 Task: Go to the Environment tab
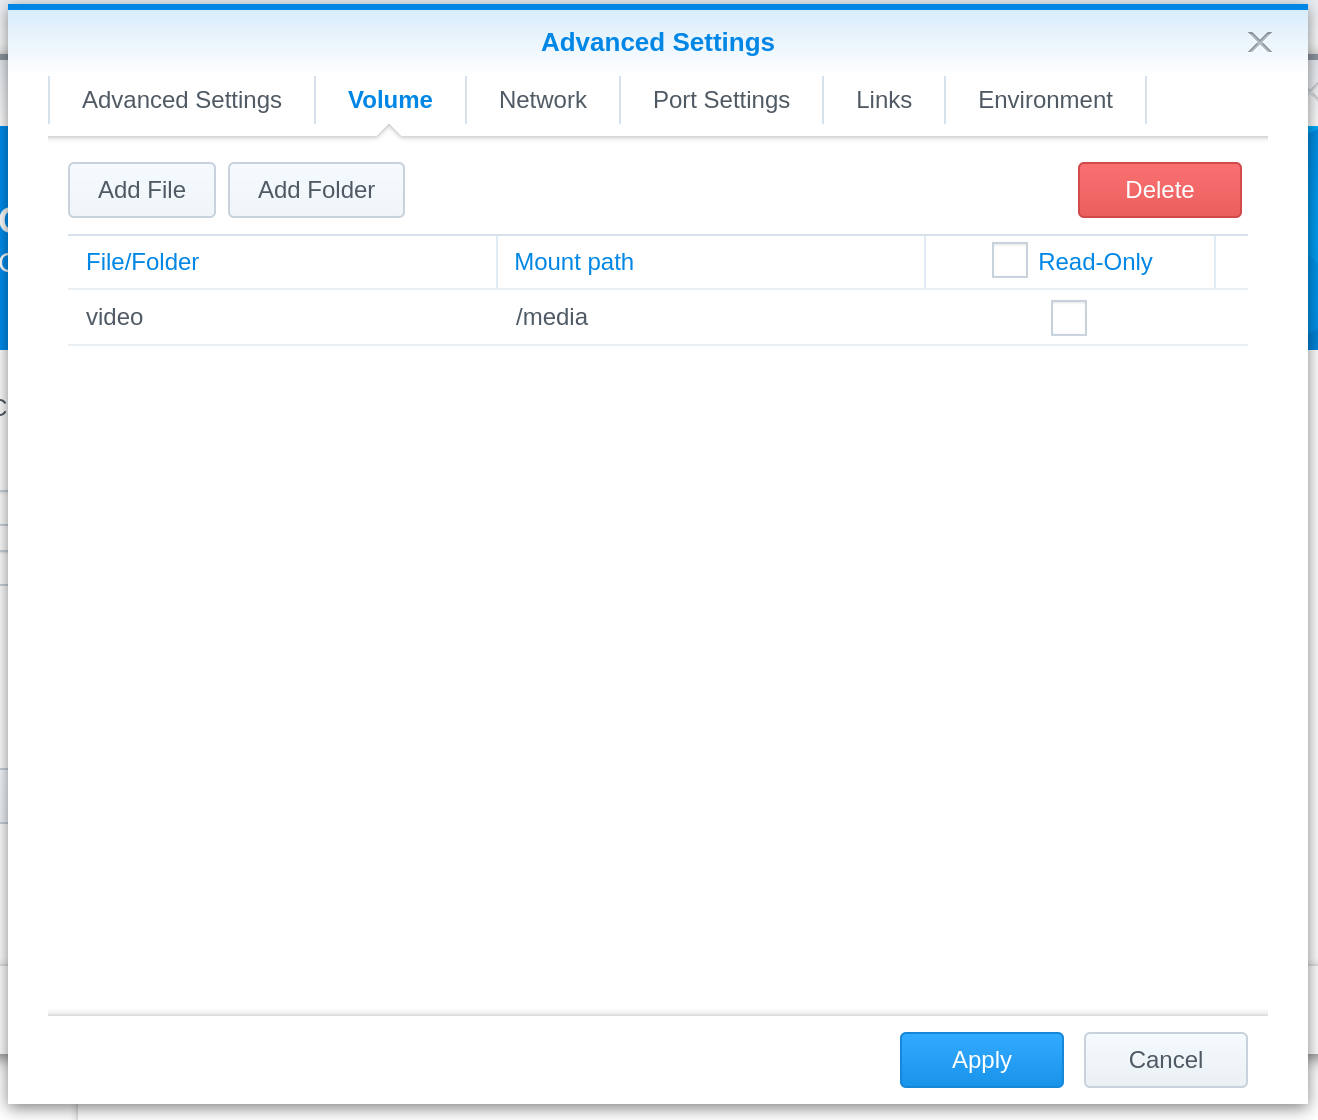click(x=1045, y=100)
